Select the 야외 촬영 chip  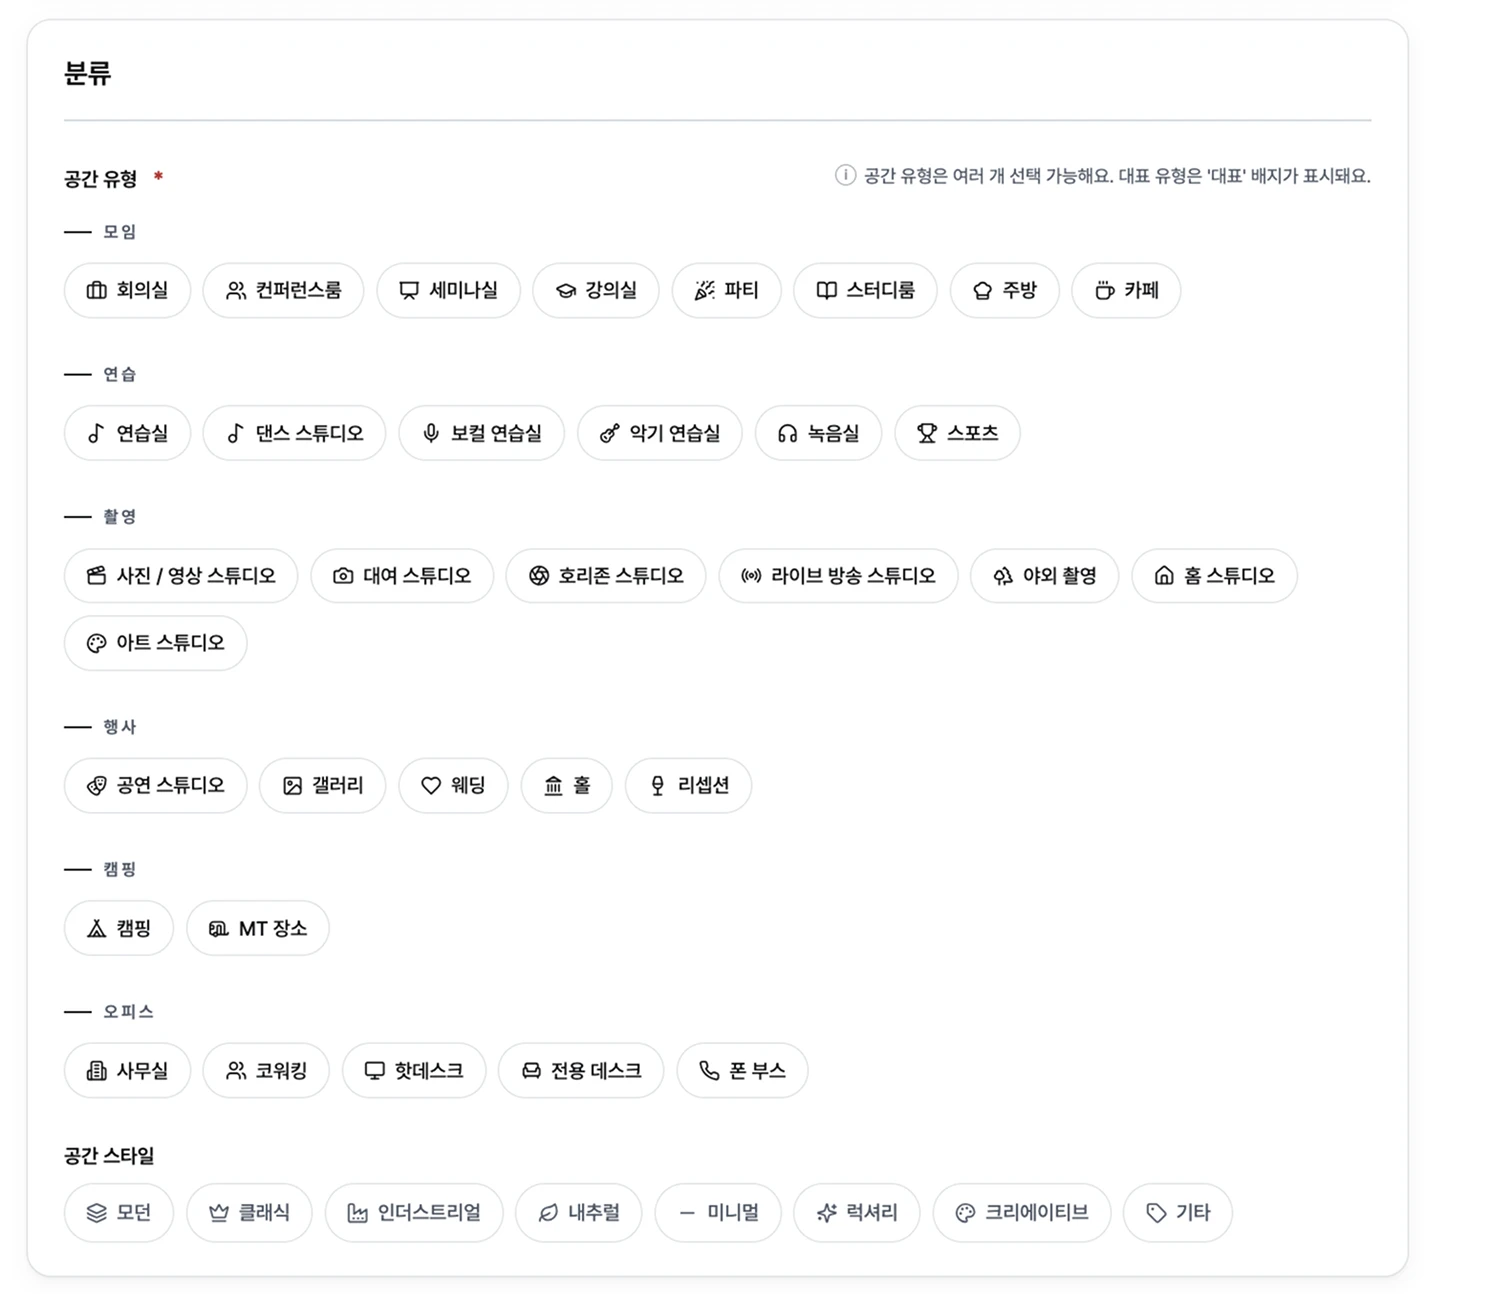coord(1044,576)
